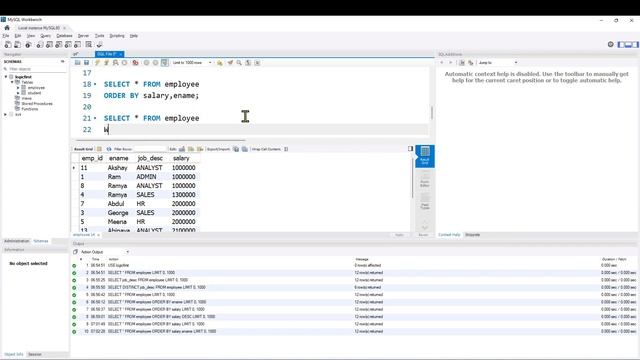Open preferences with the gear icon

pyautogui.click(x=611, y=44)
